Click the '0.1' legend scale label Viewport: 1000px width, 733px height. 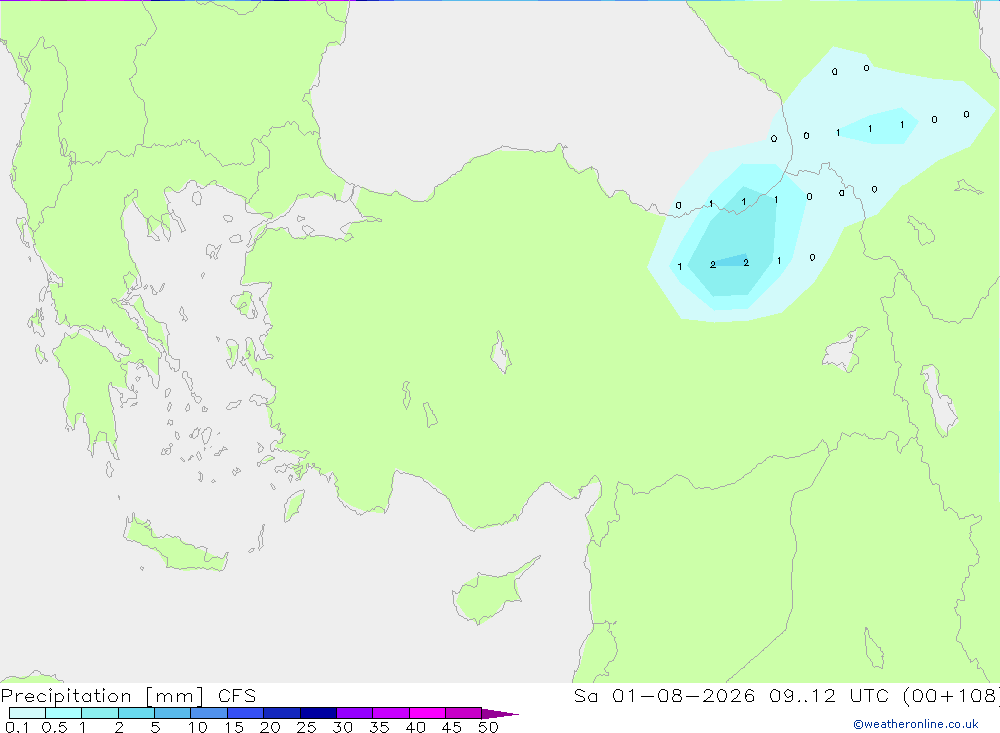[17, 727]
